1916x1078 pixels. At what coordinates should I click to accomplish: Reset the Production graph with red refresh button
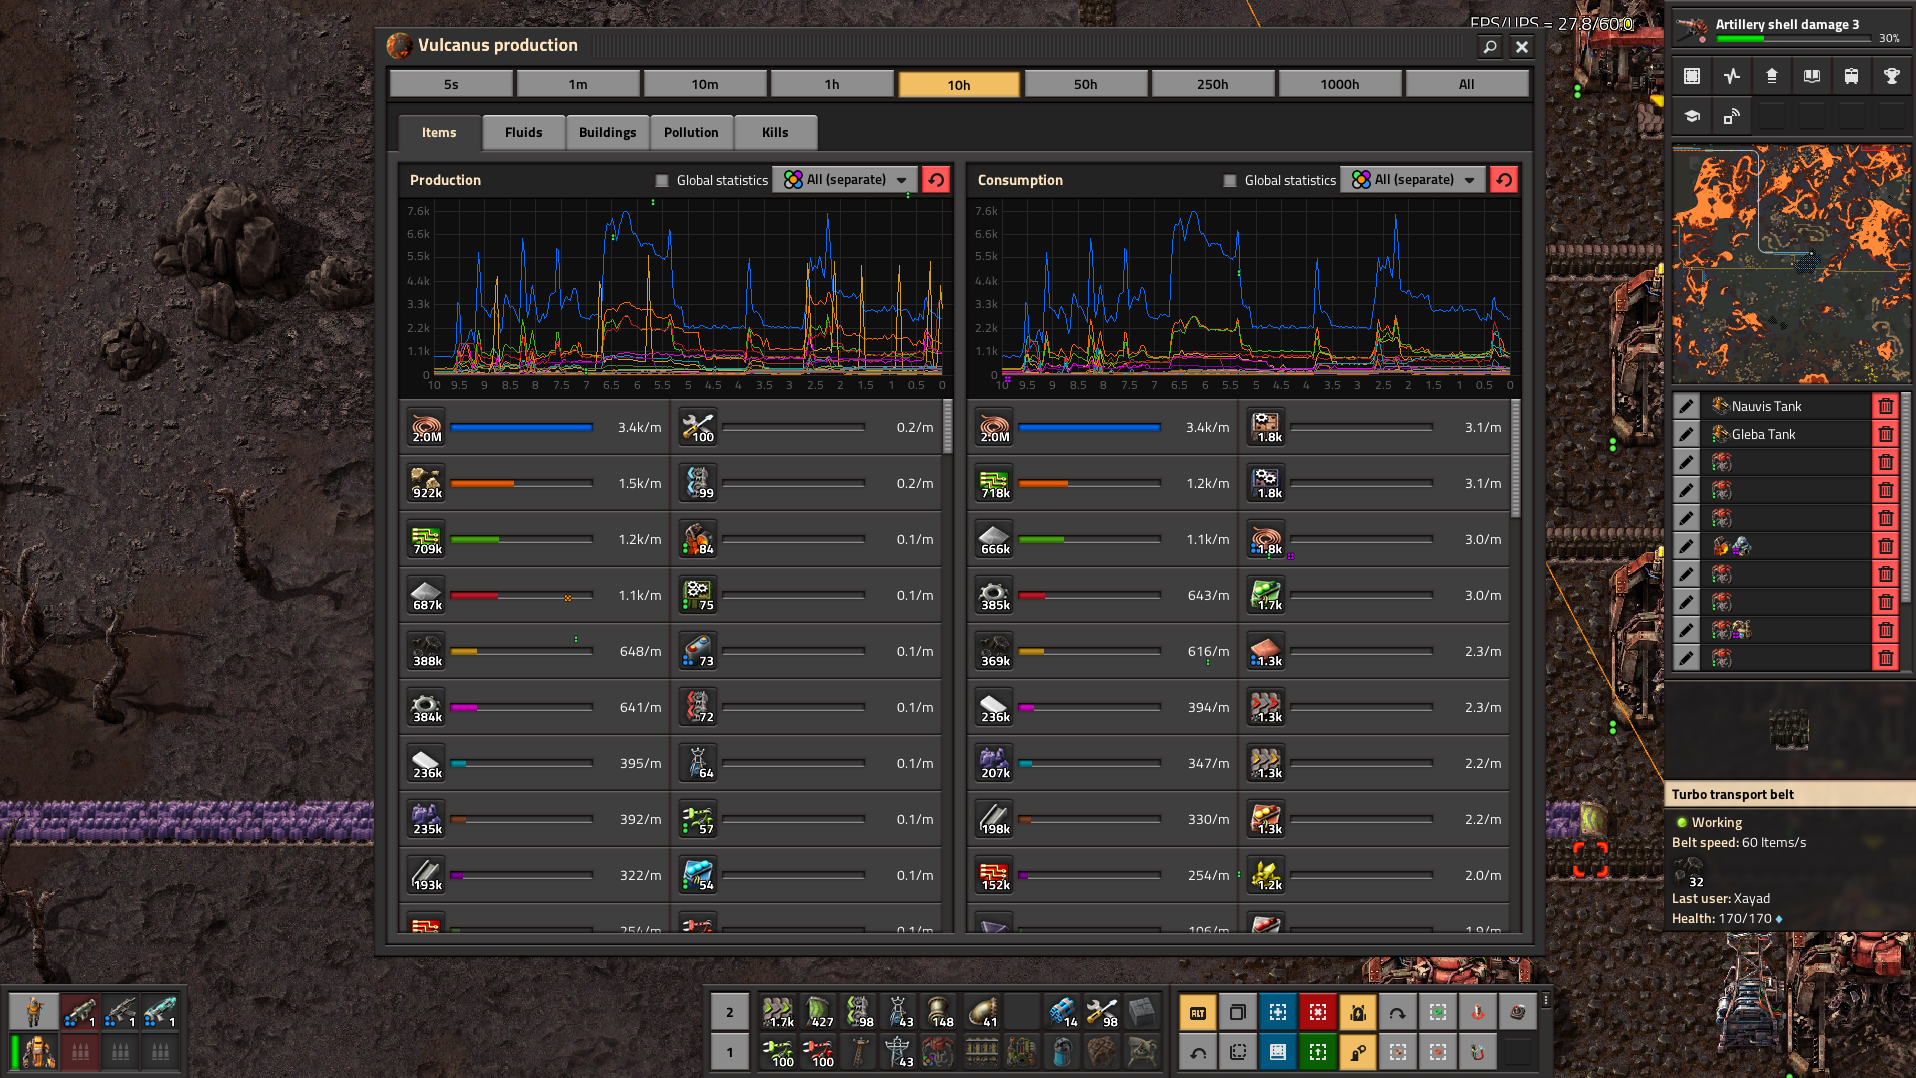tap(936, 180)
